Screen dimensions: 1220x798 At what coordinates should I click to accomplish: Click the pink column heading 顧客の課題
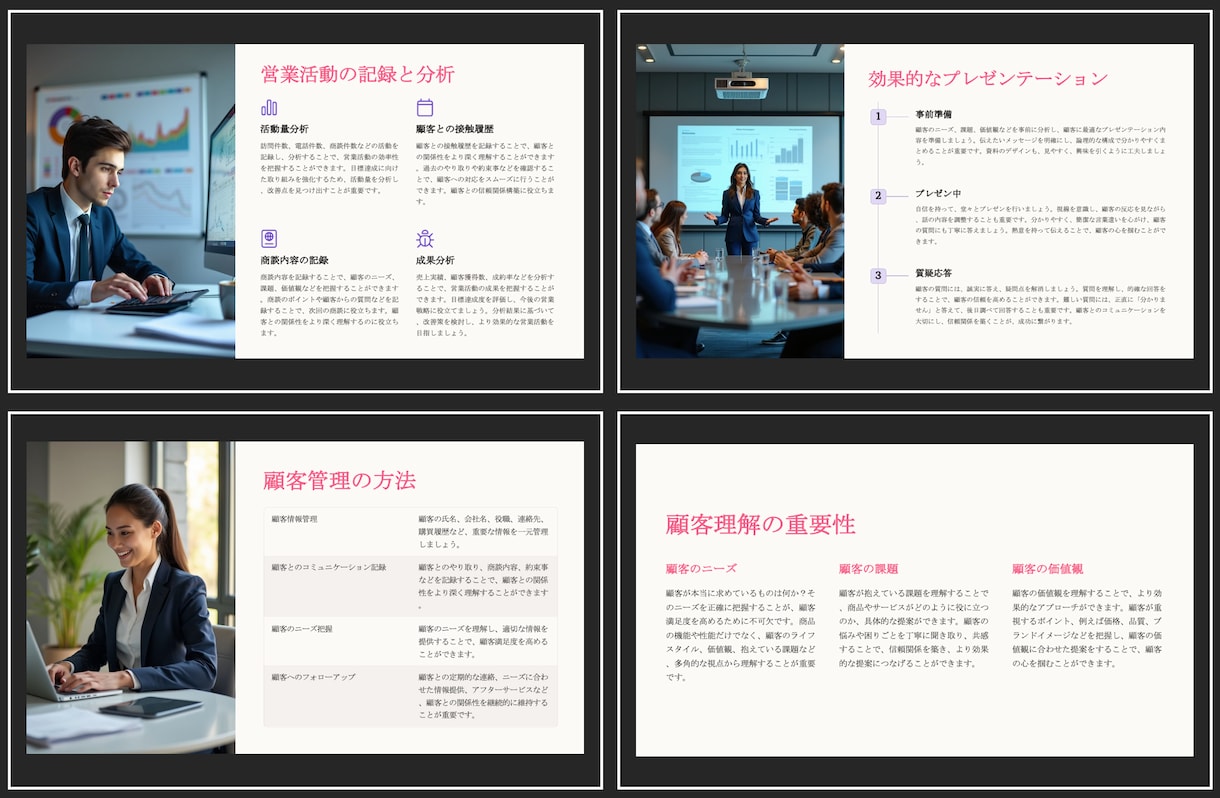868,568
